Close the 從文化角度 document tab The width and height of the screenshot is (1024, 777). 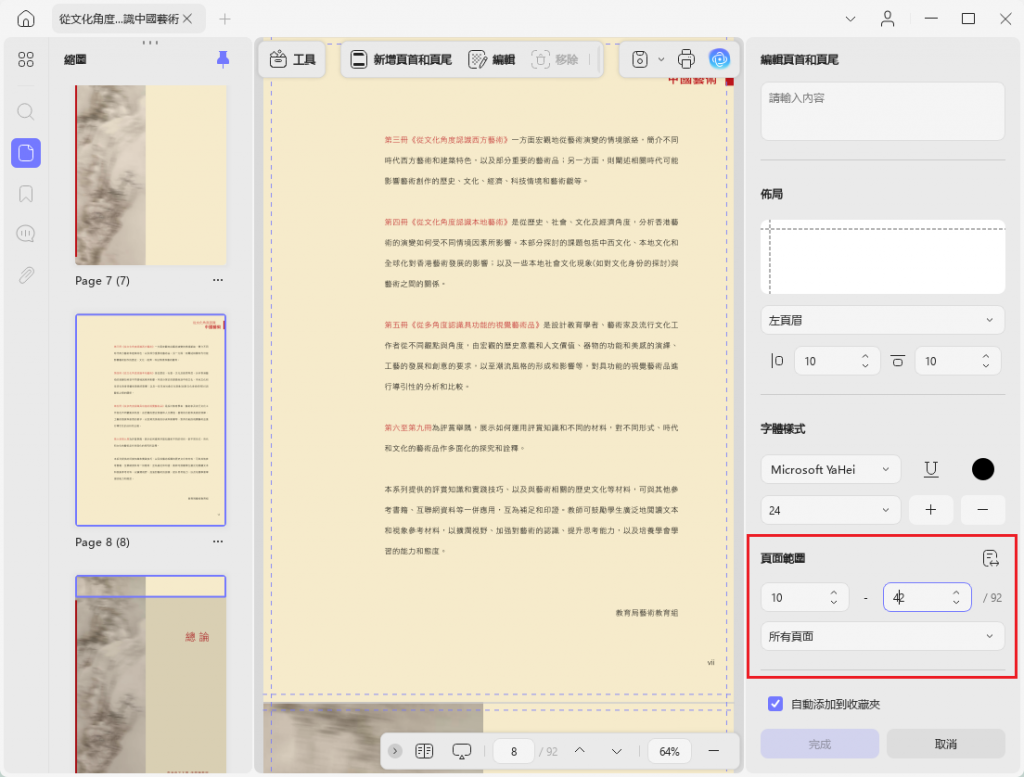[x=188, y=19]
